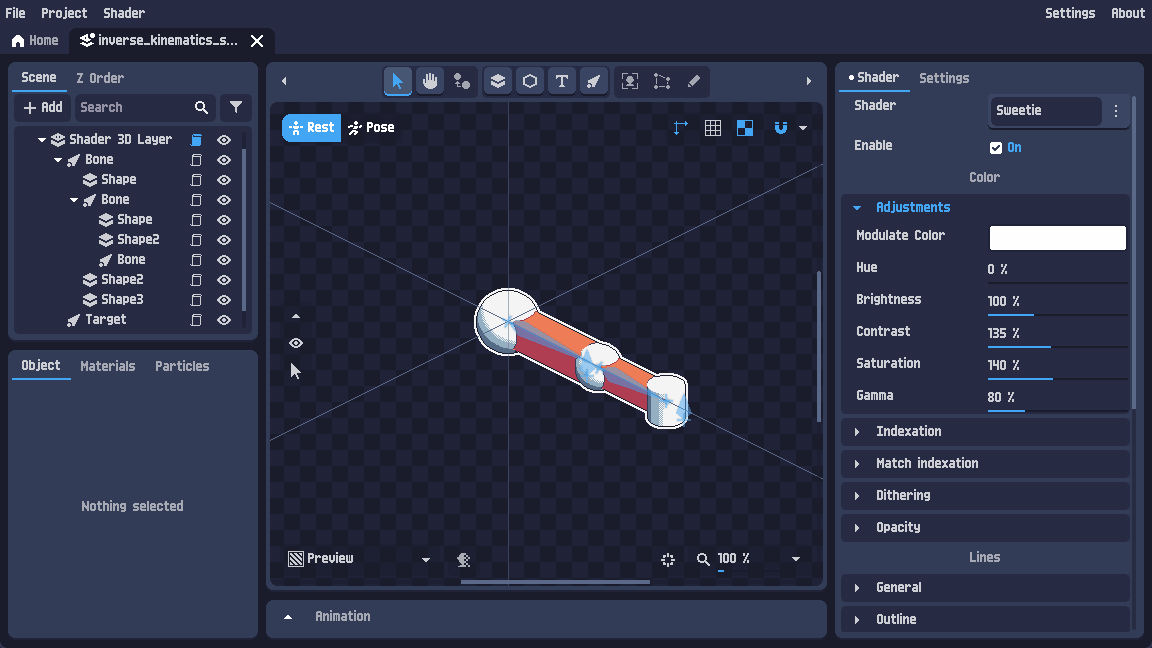Viewport: 1152px width, 648px height.
Task: Switch to the Materials tab
Action: (x=107, y=366)
